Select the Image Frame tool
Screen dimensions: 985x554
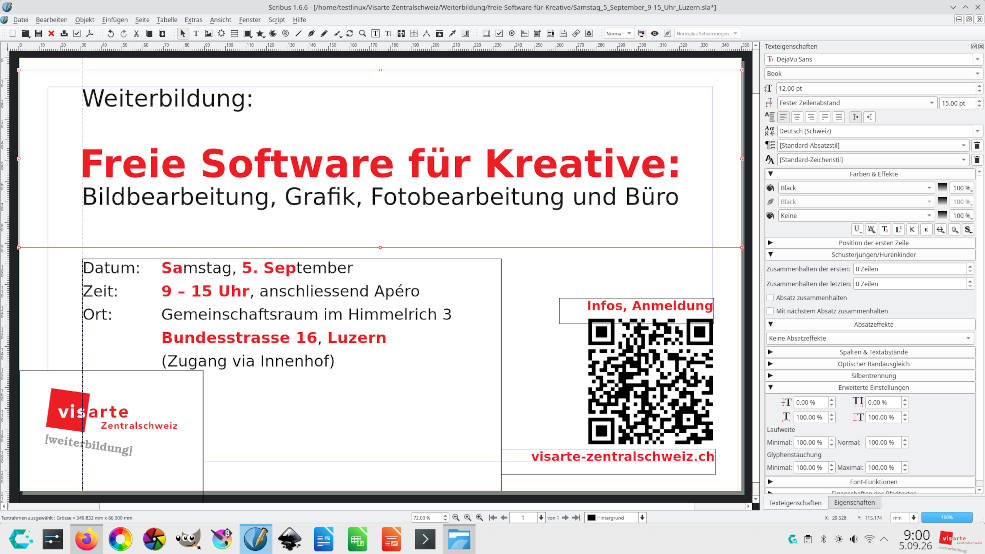(x=208, y=33)
